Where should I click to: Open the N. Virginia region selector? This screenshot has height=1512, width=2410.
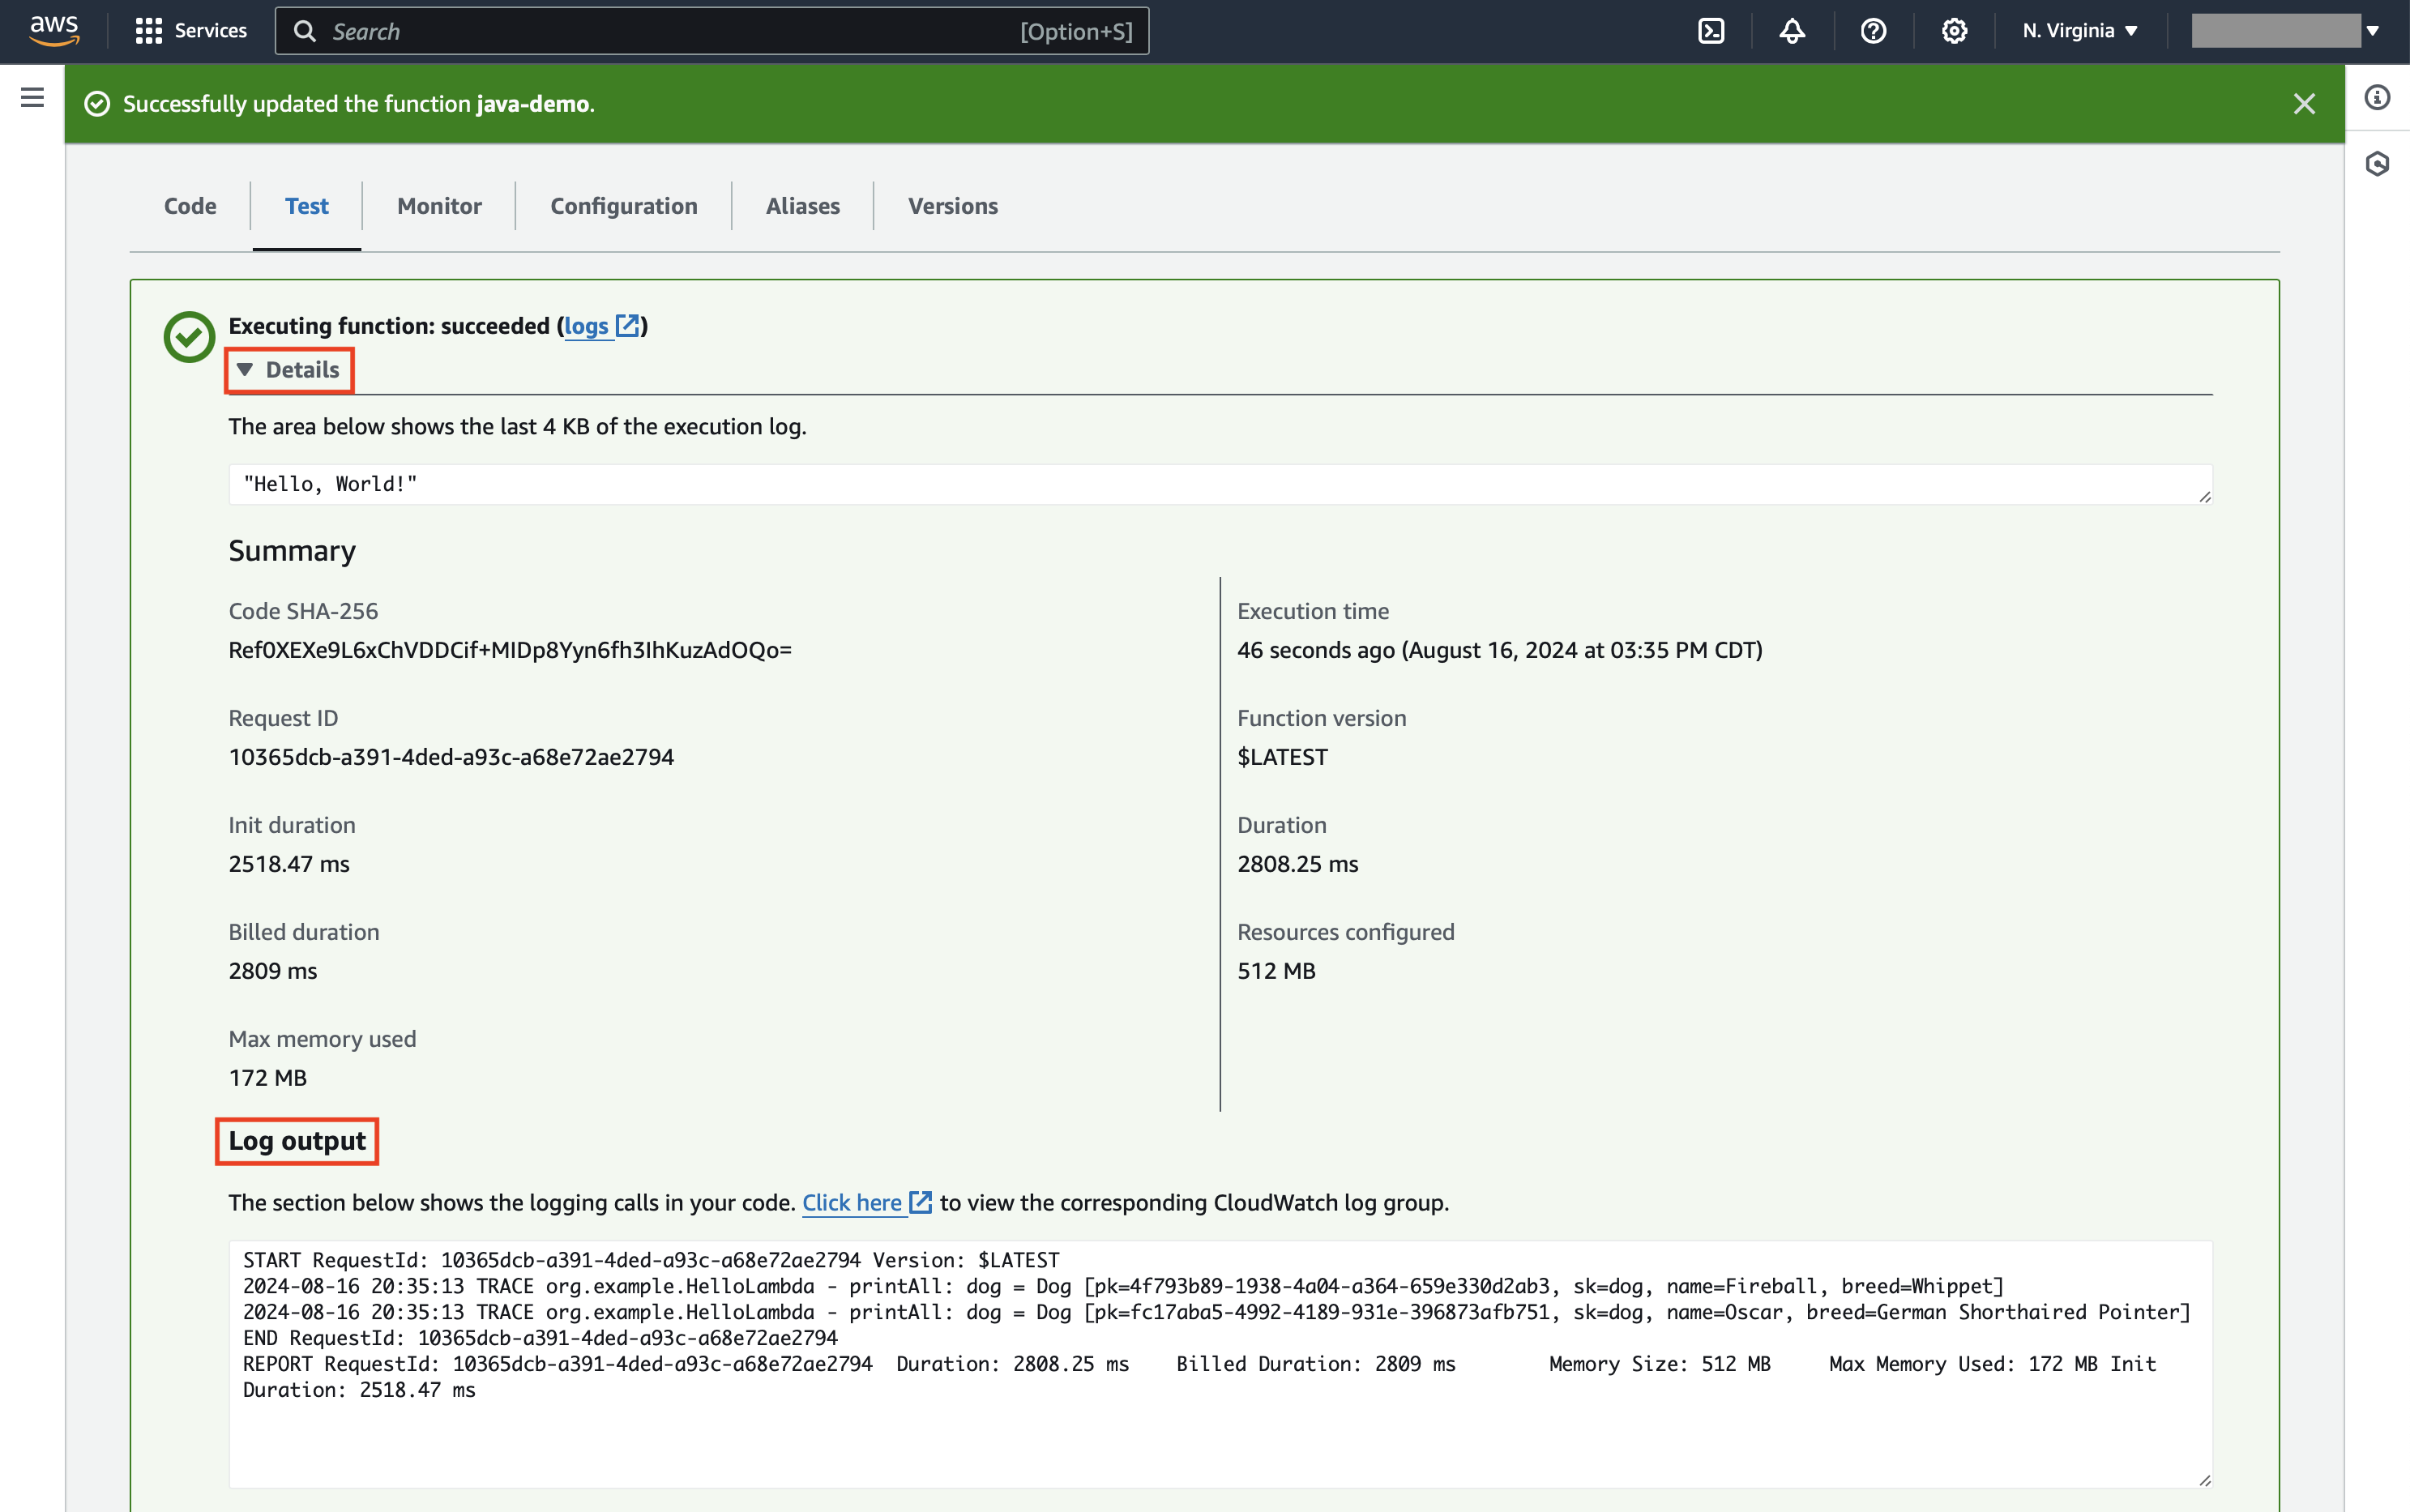click(x=2078, y=30)
